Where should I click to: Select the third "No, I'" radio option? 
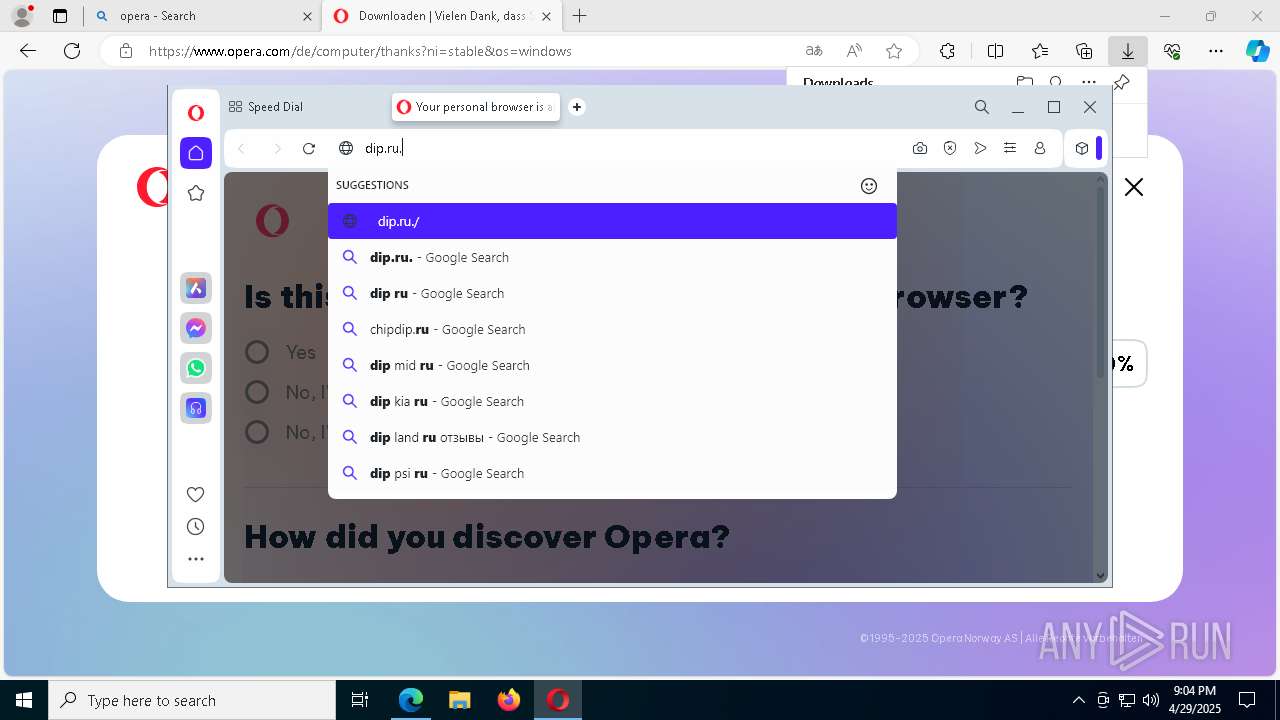[x=257, y=432]
